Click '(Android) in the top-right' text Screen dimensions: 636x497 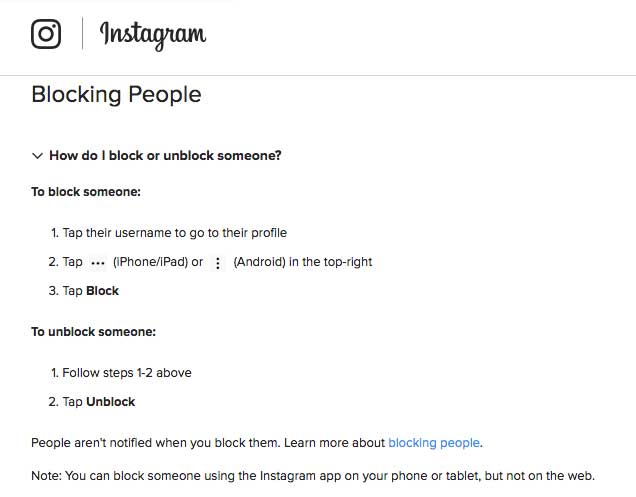(x=303, y=262)
